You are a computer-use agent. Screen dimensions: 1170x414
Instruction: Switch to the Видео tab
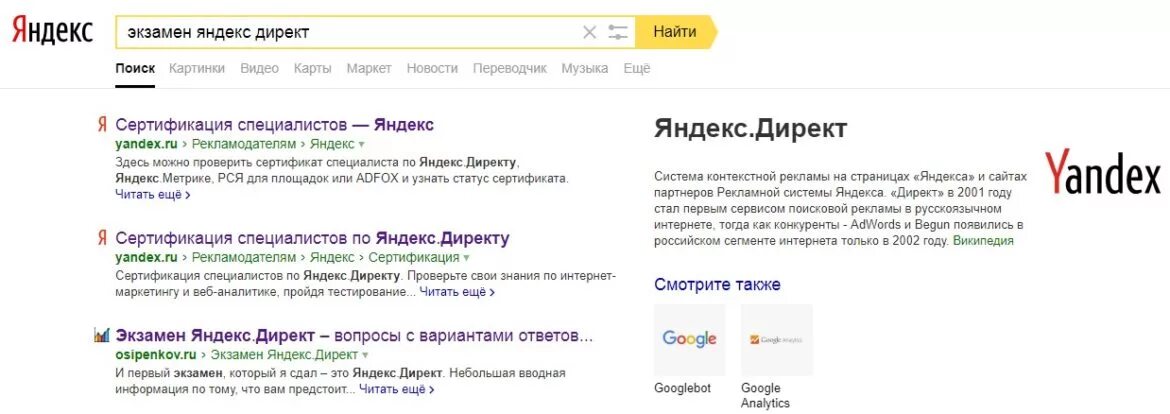[x=260, y=69]
